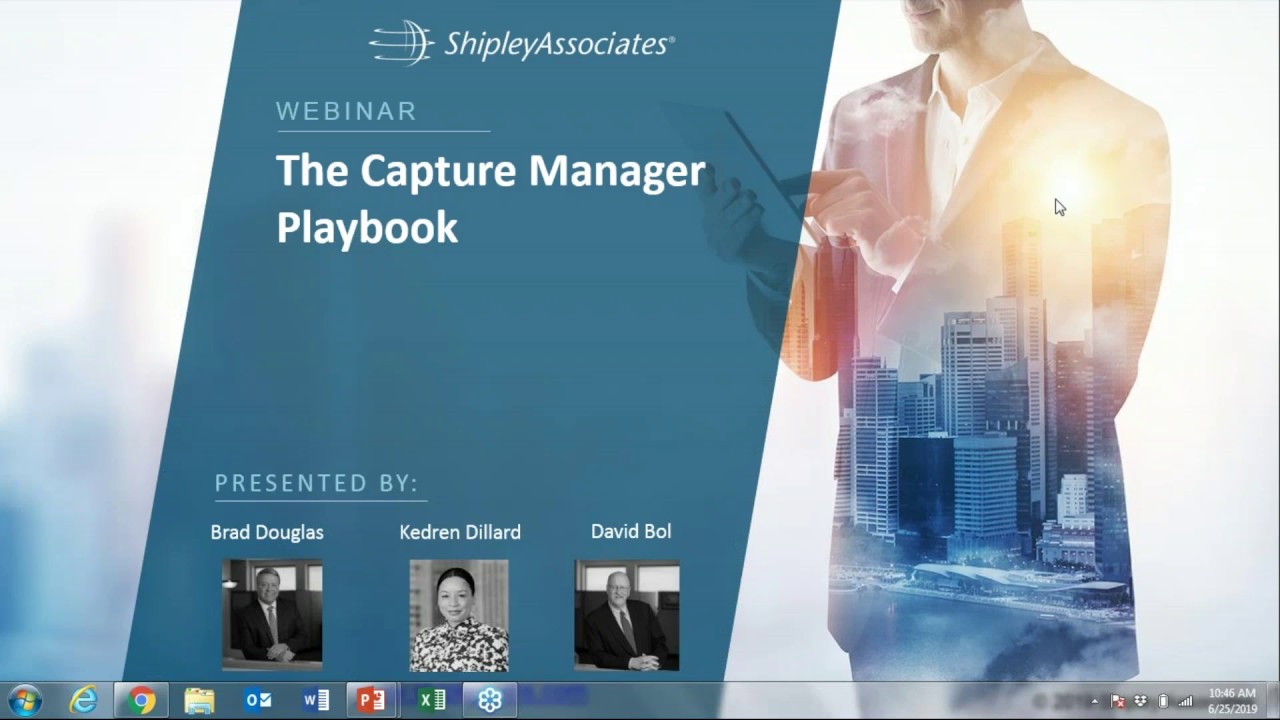This screenshot has width=1280, height=720.
Task: Open Action Center flag icon
Action: coord(1118,701)
